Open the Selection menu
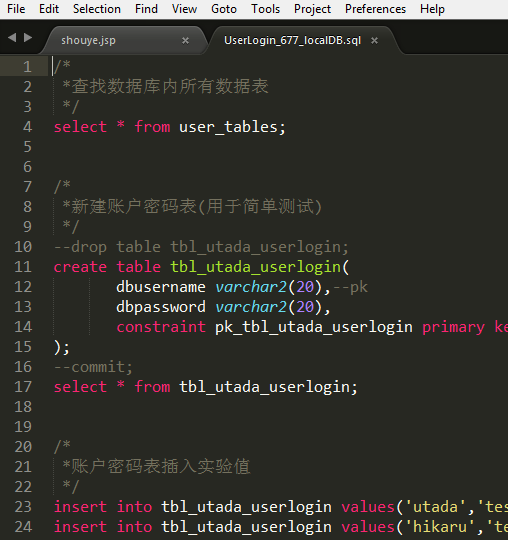 click(x=97, y=9)
